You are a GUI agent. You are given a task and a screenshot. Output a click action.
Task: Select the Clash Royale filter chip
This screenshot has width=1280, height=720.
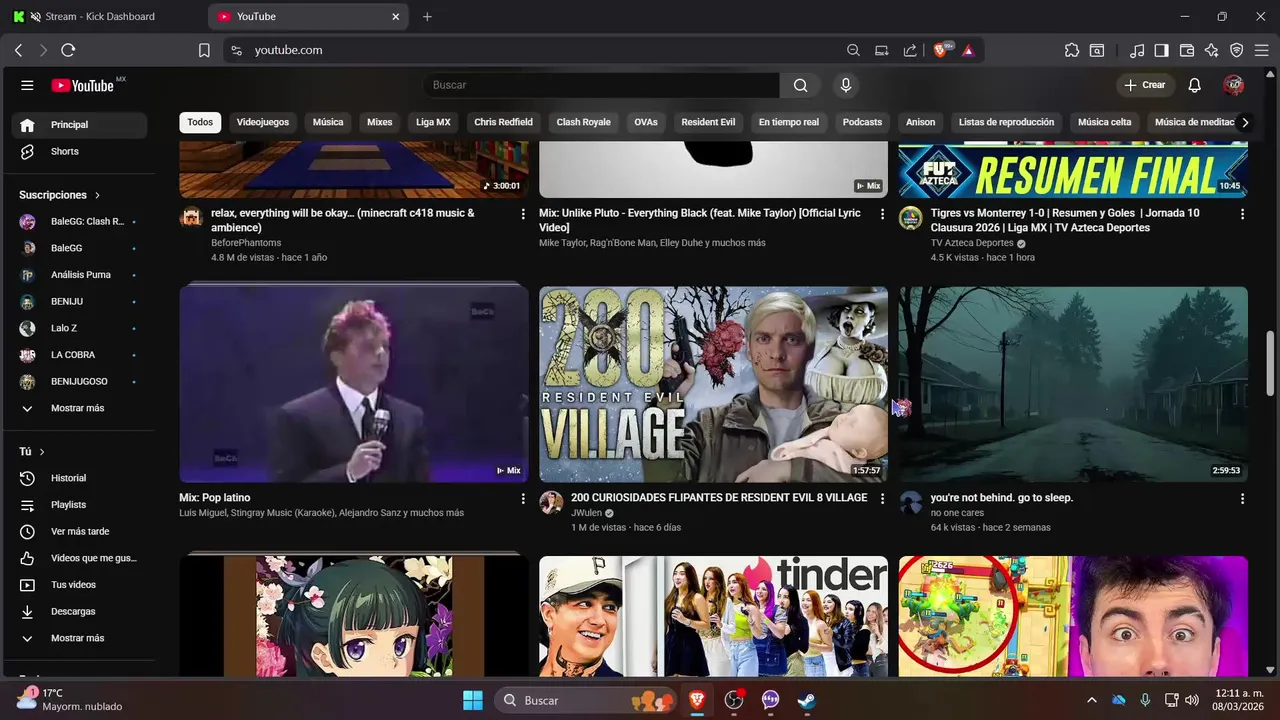(583, 122)
